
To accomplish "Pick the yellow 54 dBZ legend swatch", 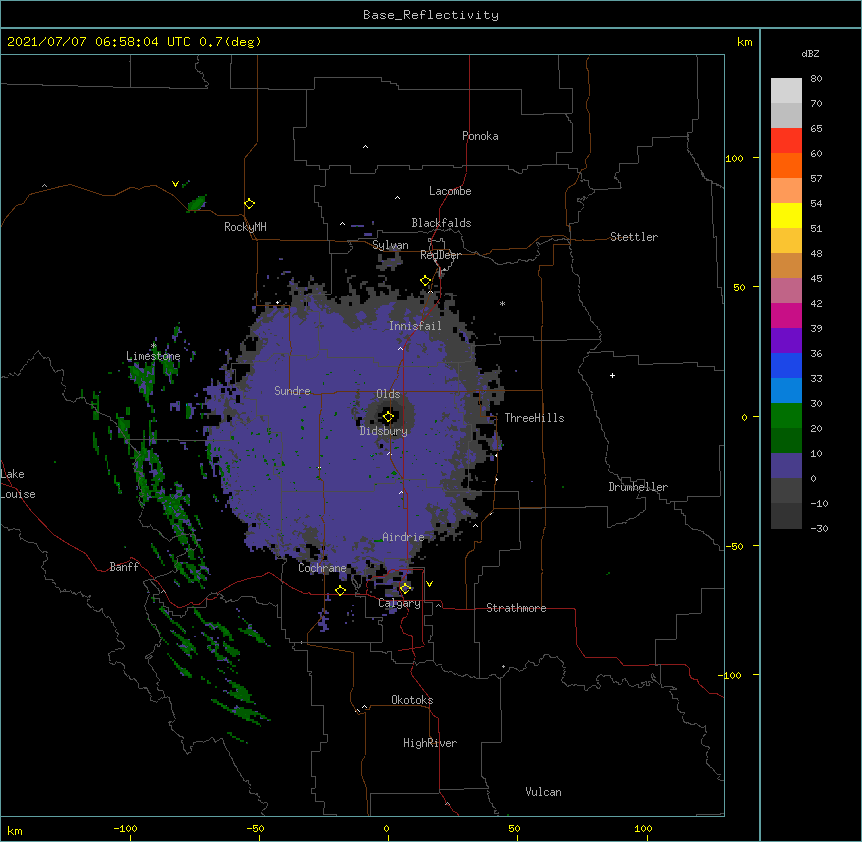I will point(786,215).
